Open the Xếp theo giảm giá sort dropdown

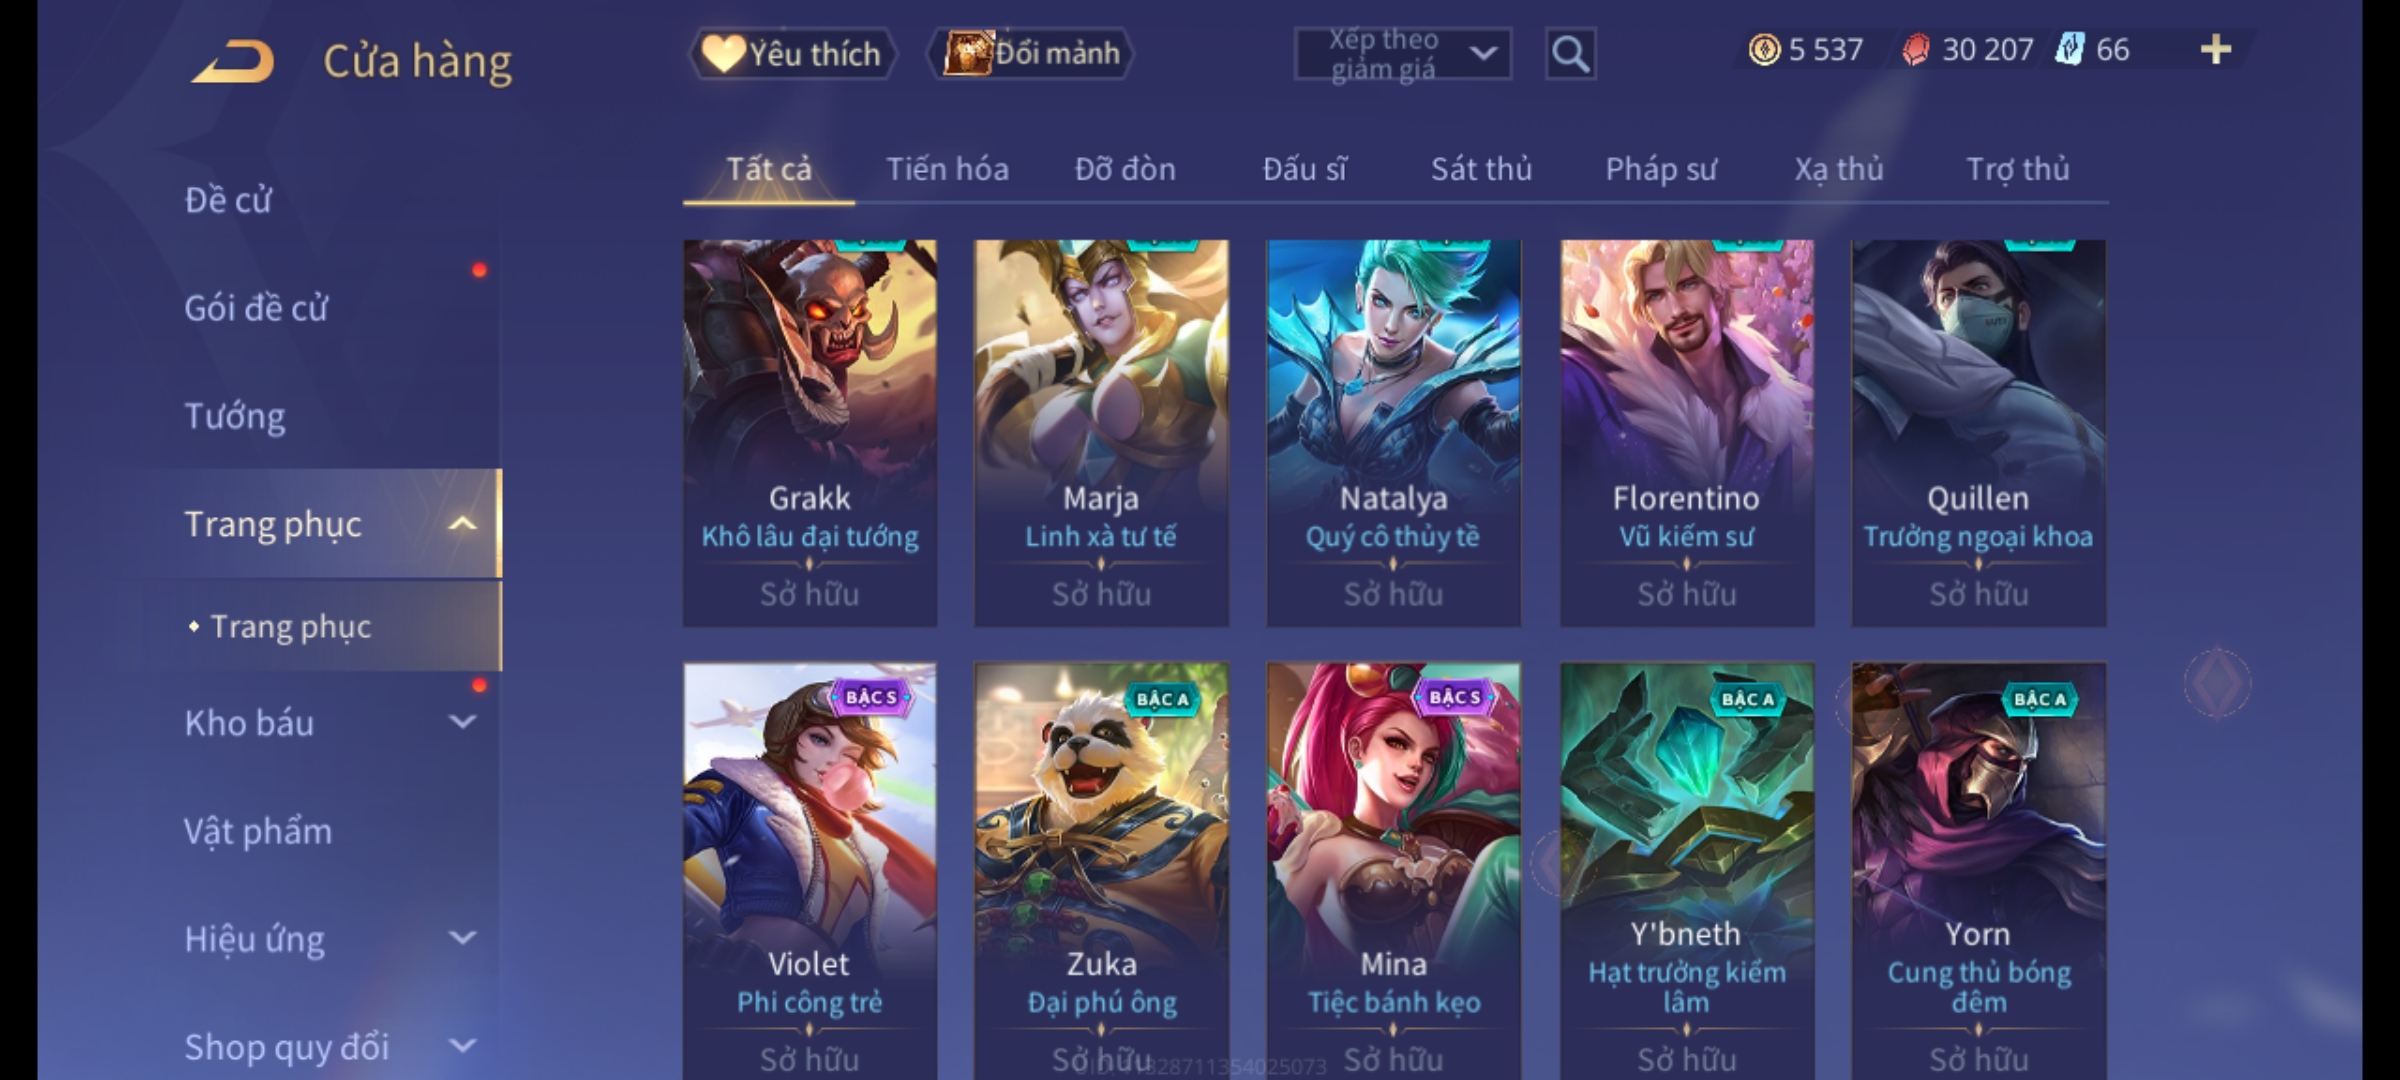pyautogui.click(x=1402, y=54)
